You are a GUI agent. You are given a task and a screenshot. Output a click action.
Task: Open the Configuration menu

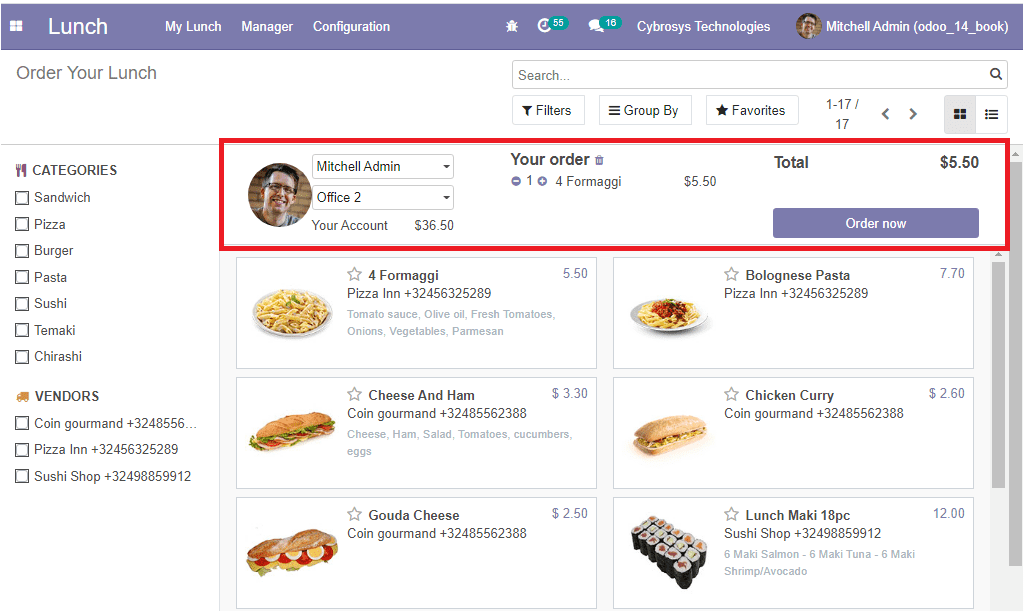coord(351,27)
